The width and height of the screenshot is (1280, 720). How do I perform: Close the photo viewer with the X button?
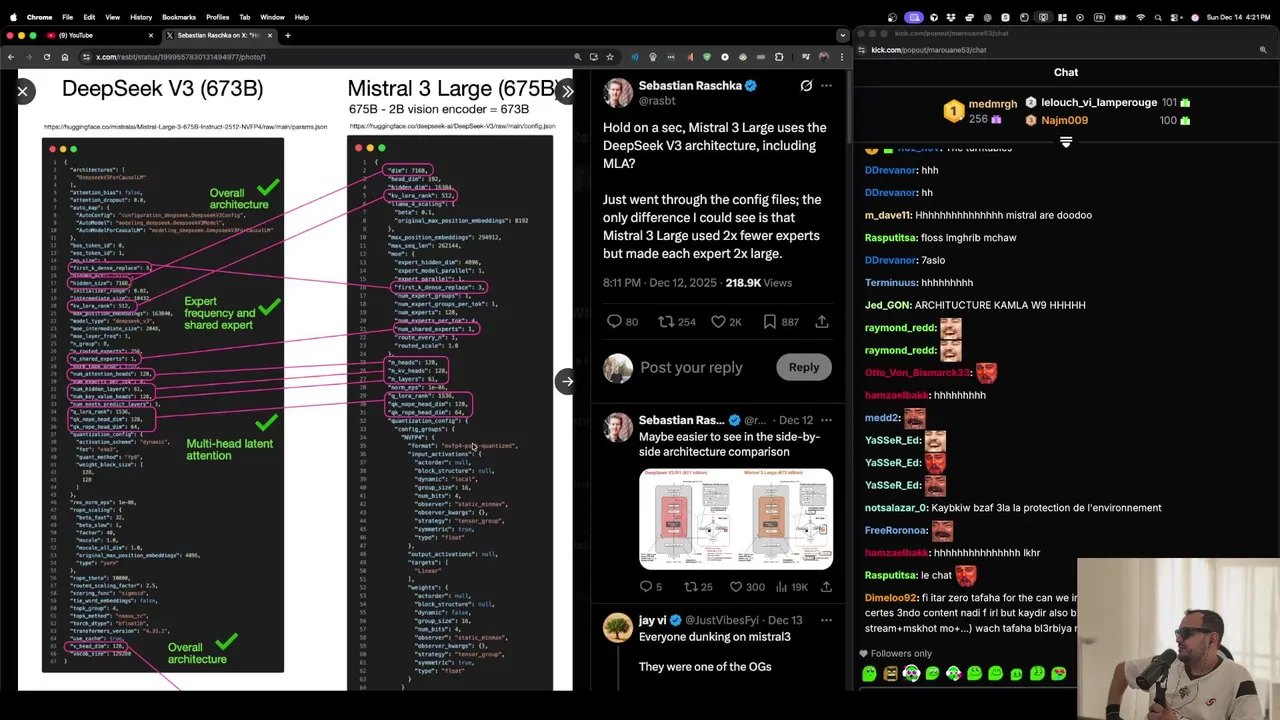click(x=22, y=91)
